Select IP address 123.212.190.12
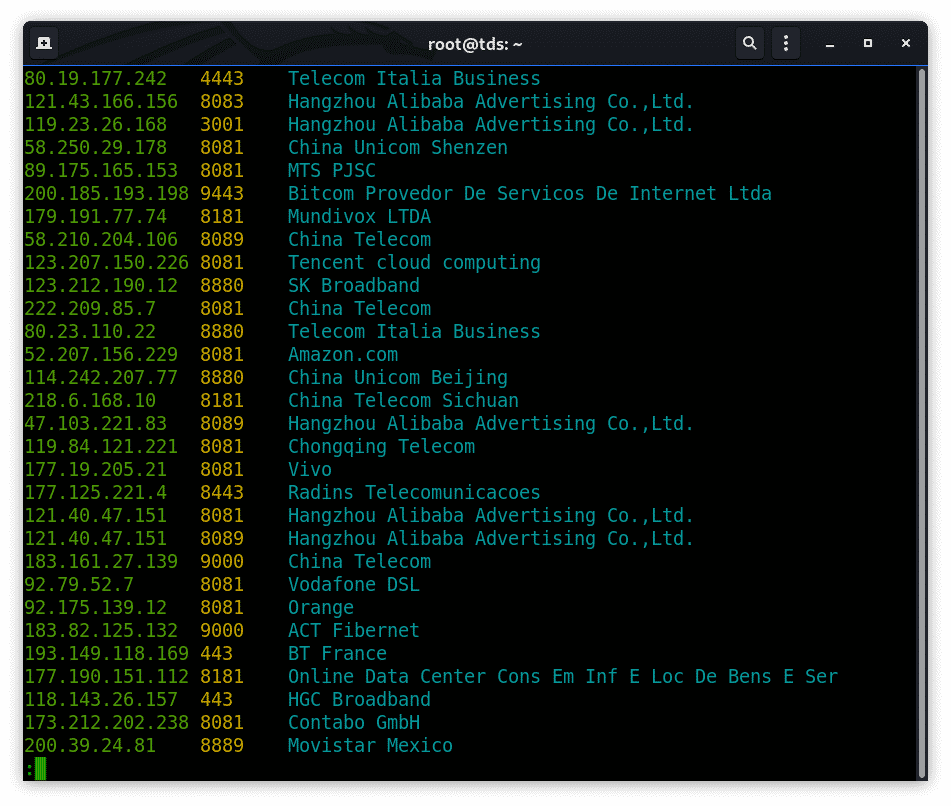 tap(101, 286)
